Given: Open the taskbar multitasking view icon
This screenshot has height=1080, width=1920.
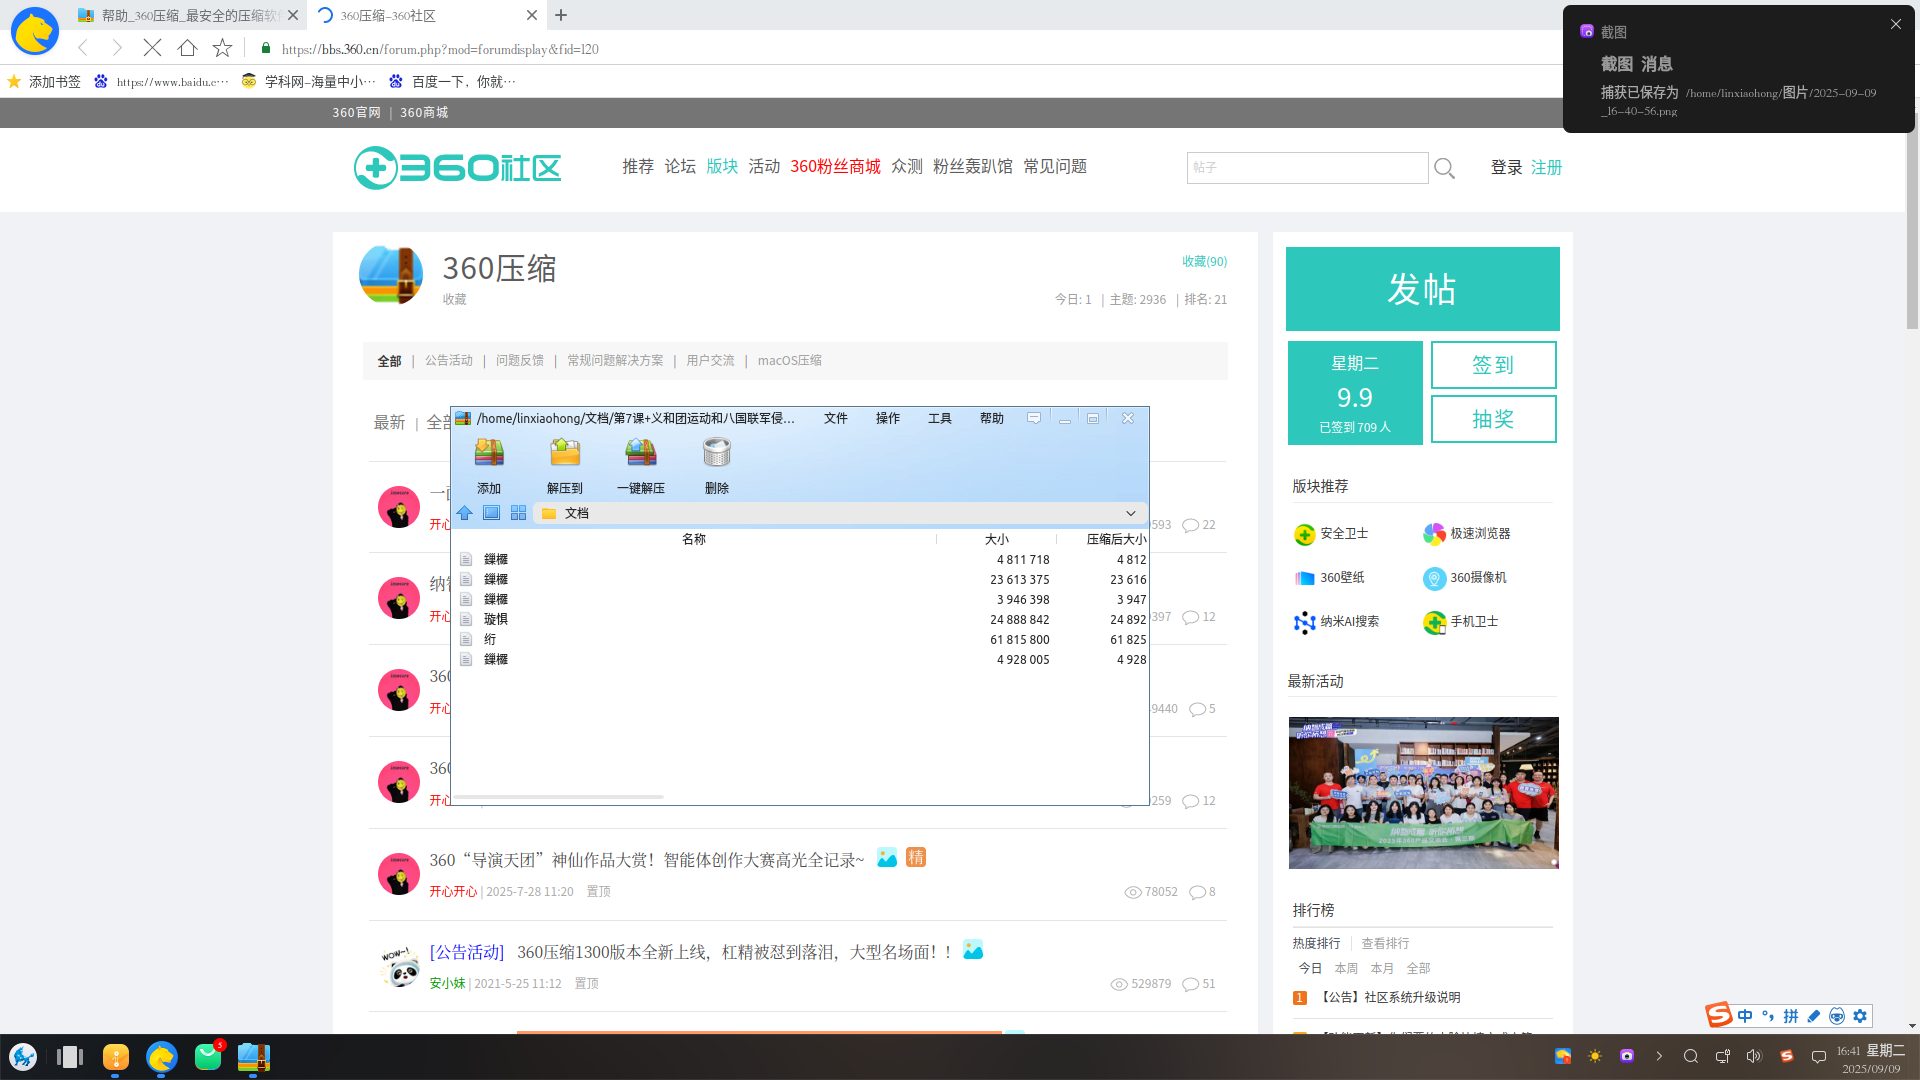Looking at the screenshot, I should click(x=69, y=1057).
